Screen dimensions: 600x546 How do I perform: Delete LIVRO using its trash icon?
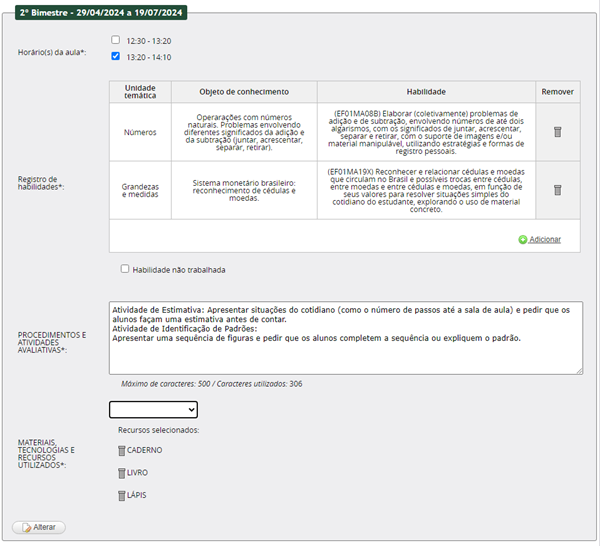[122, 472]
